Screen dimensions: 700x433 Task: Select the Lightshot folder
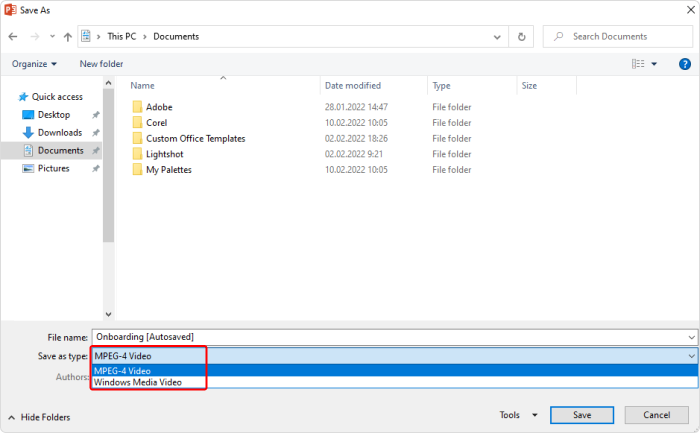(164, 154)
